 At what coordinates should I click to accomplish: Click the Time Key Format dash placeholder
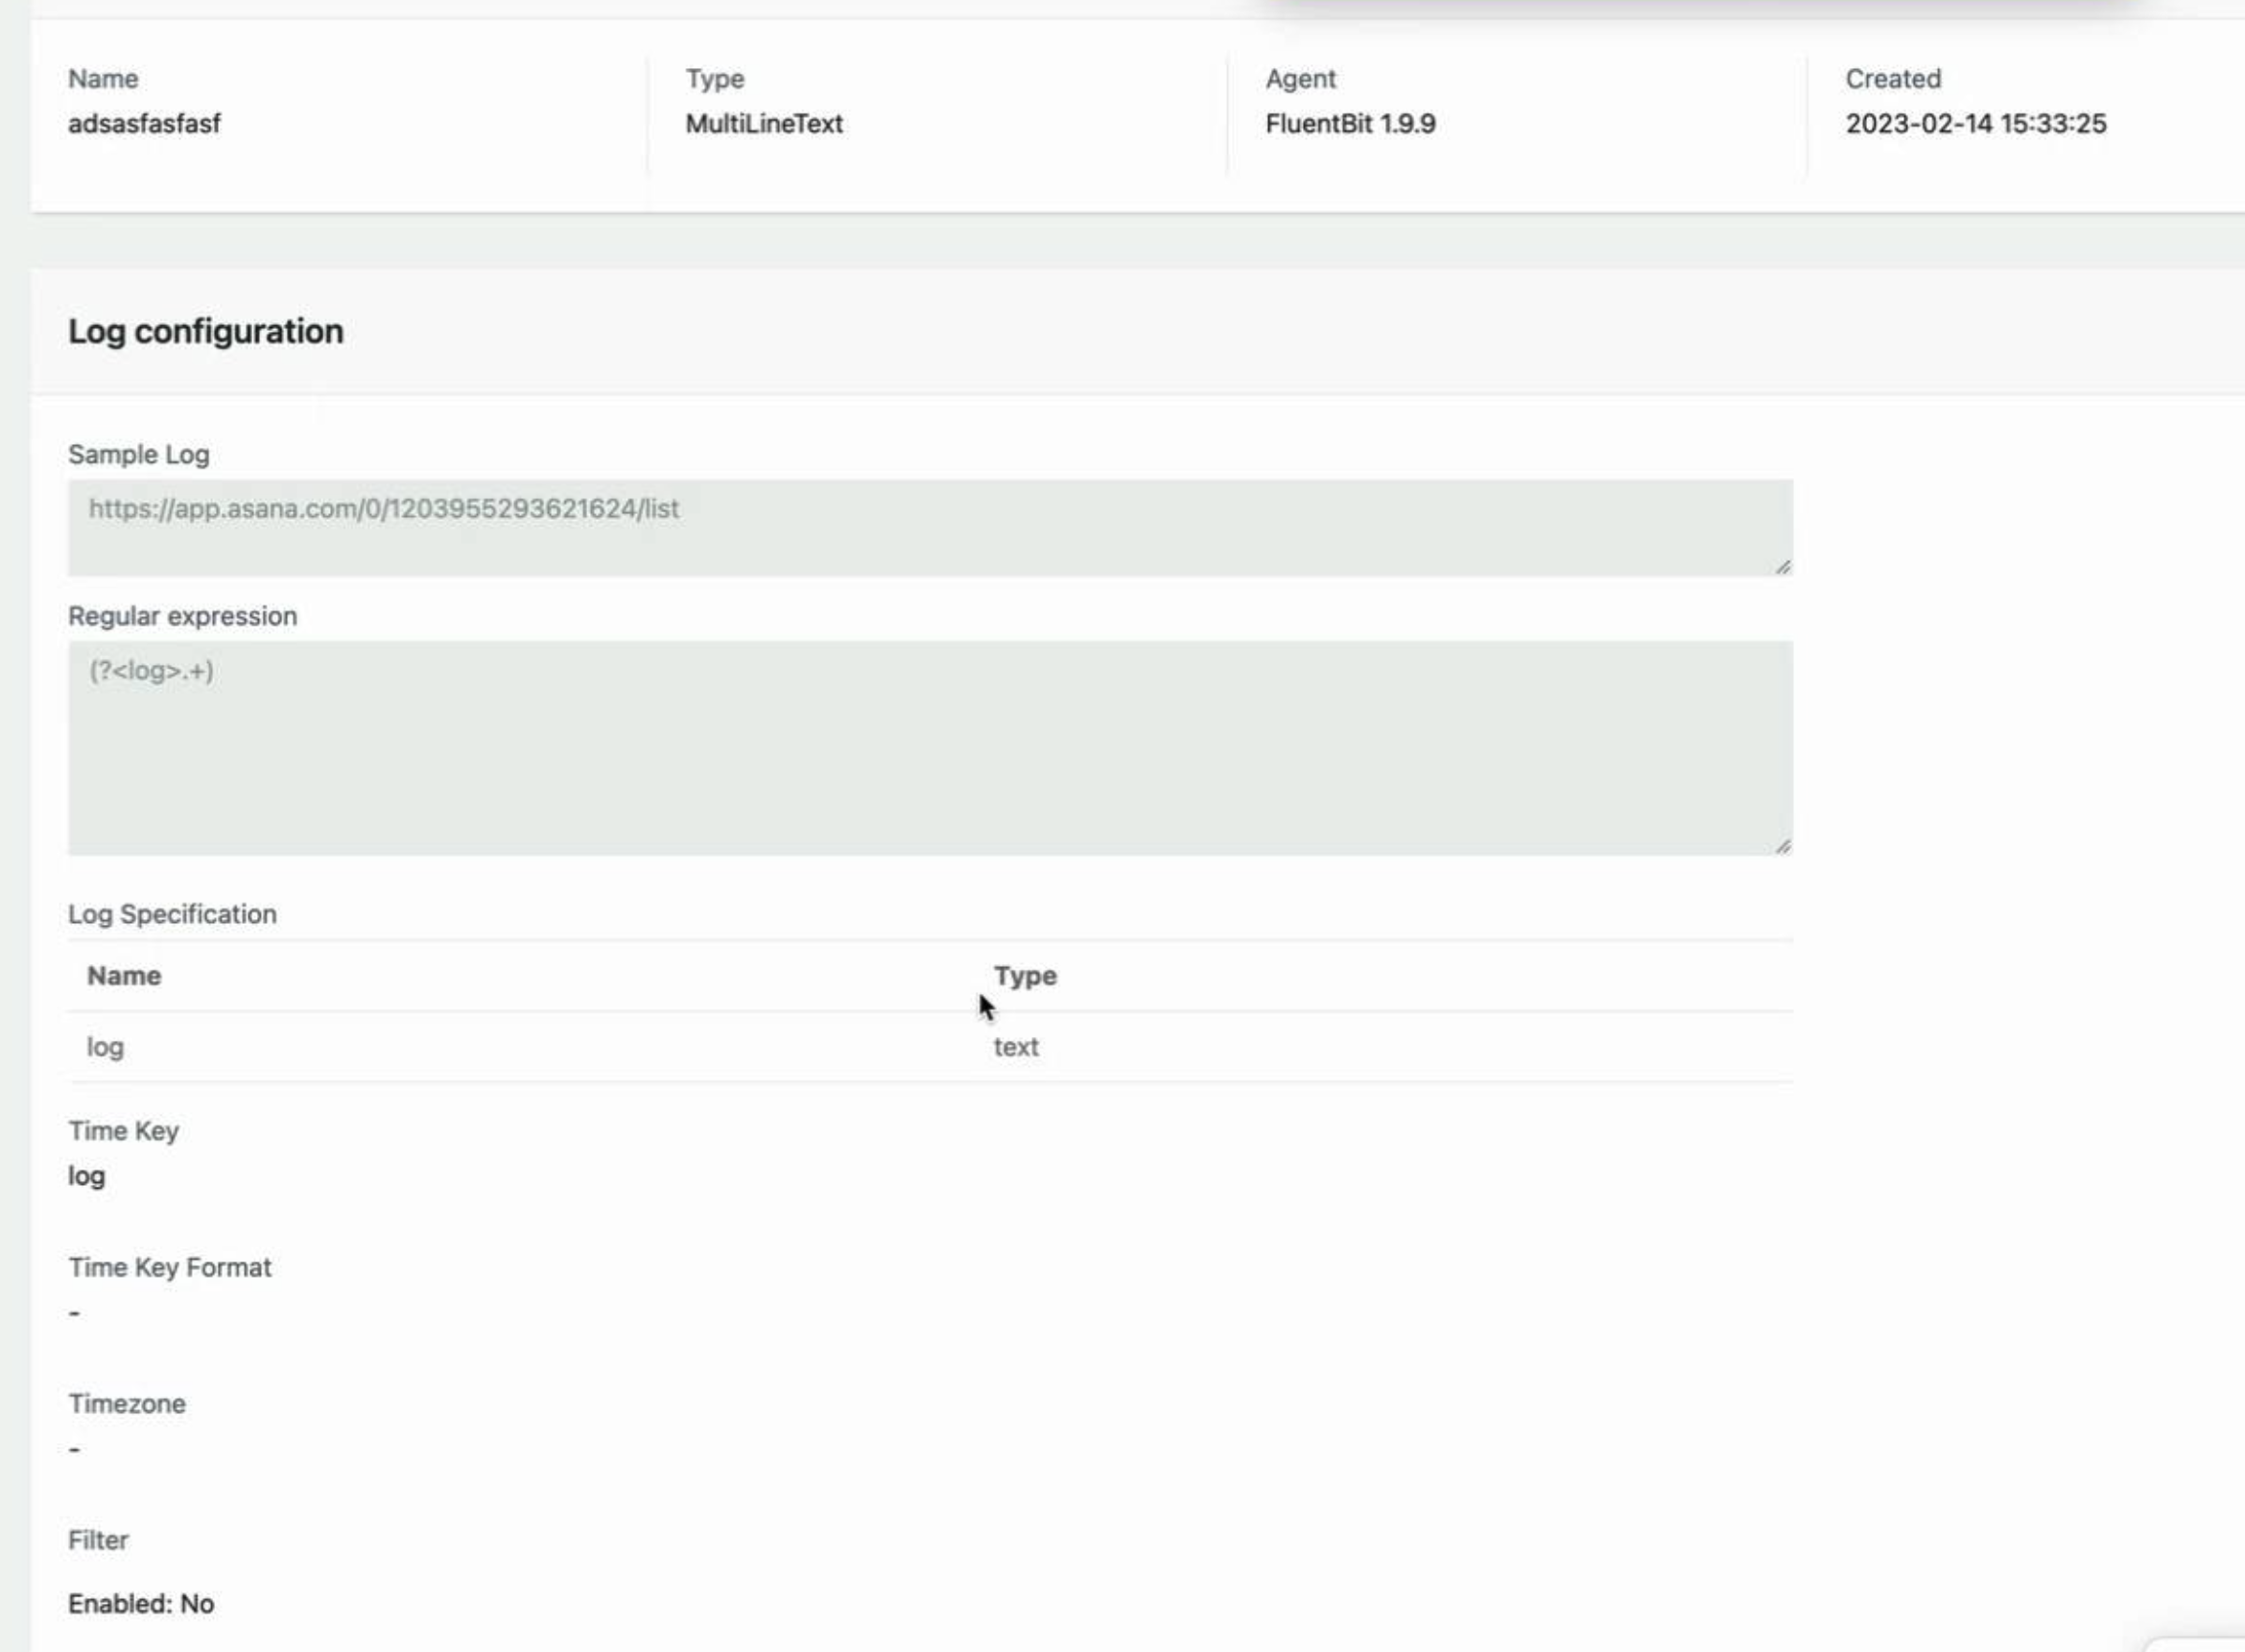[x=74, y=1313]
